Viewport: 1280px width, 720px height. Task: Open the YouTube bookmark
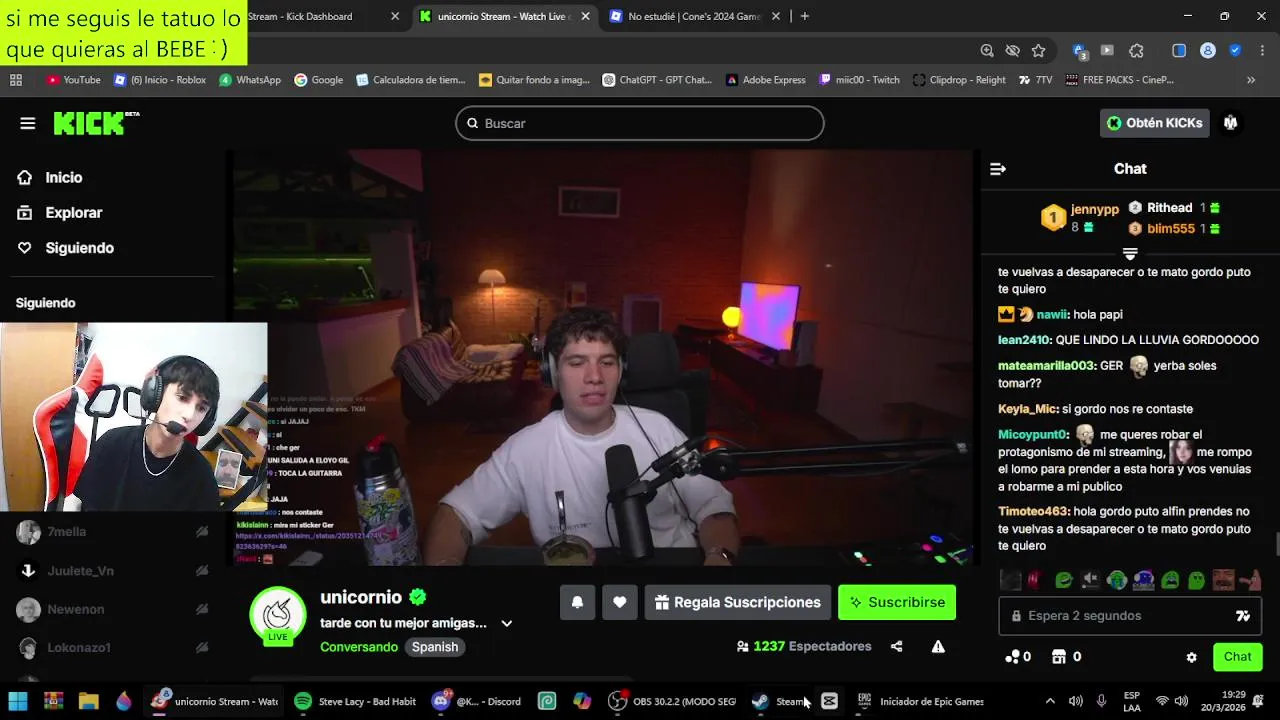(x=73, y=80)
